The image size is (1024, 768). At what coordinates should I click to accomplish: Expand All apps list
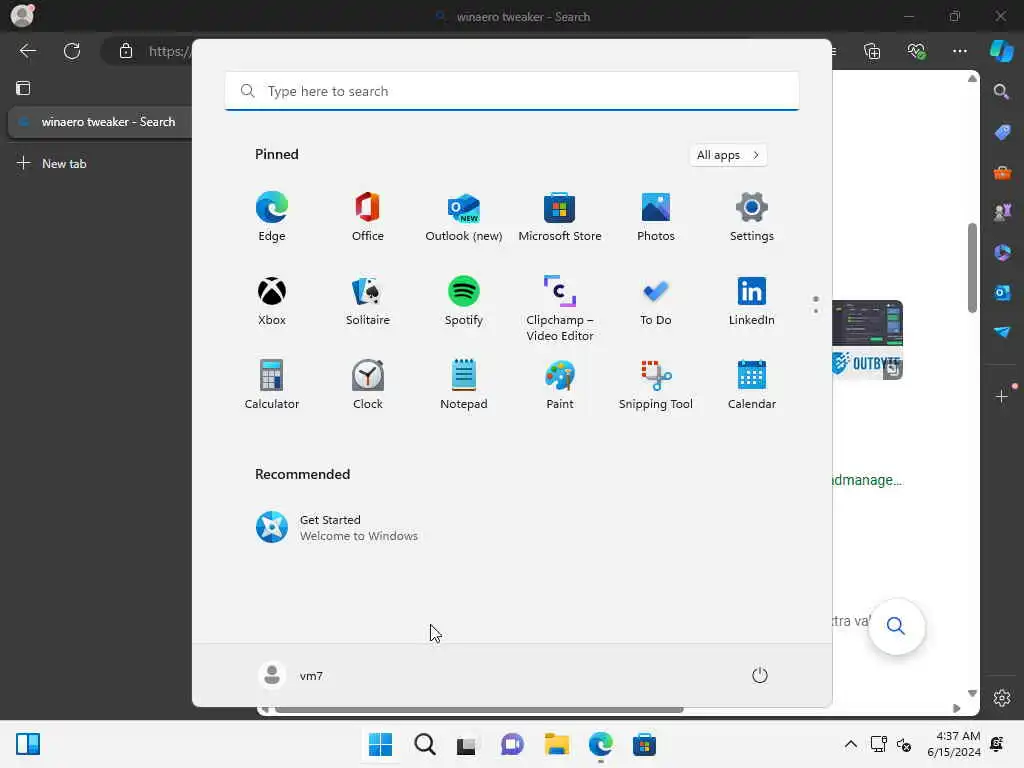pos(728,155)
